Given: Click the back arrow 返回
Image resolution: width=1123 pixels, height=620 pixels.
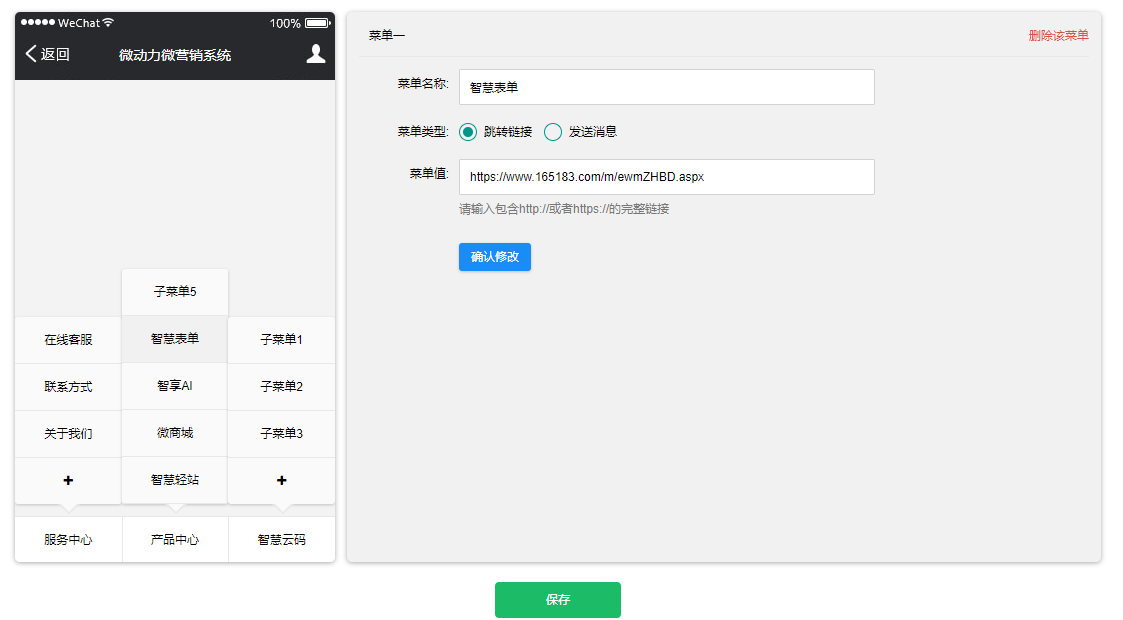Looking at the screenshot, I should tap(47, 54).
